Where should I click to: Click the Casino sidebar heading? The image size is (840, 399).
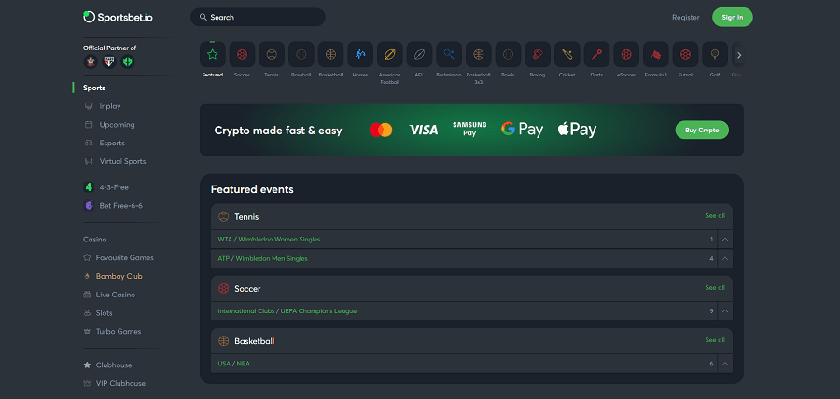coord(95,239)
